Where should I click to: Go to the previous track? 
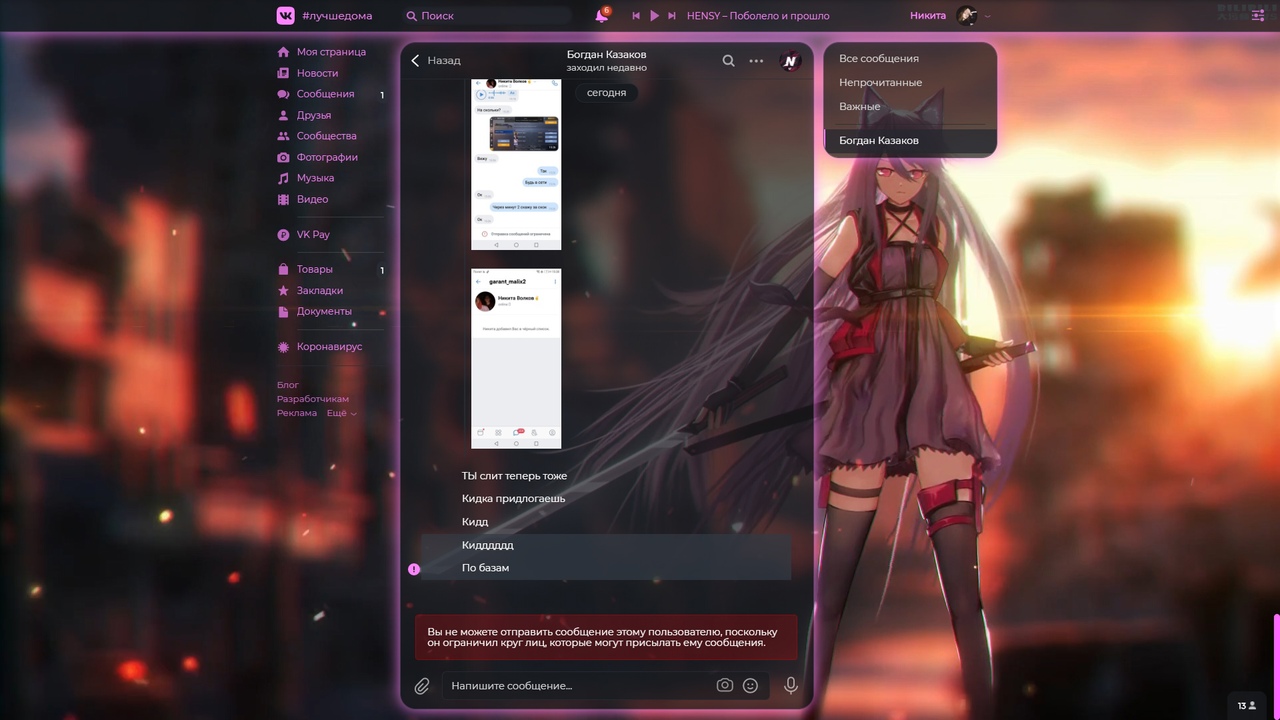click(636, 16)
